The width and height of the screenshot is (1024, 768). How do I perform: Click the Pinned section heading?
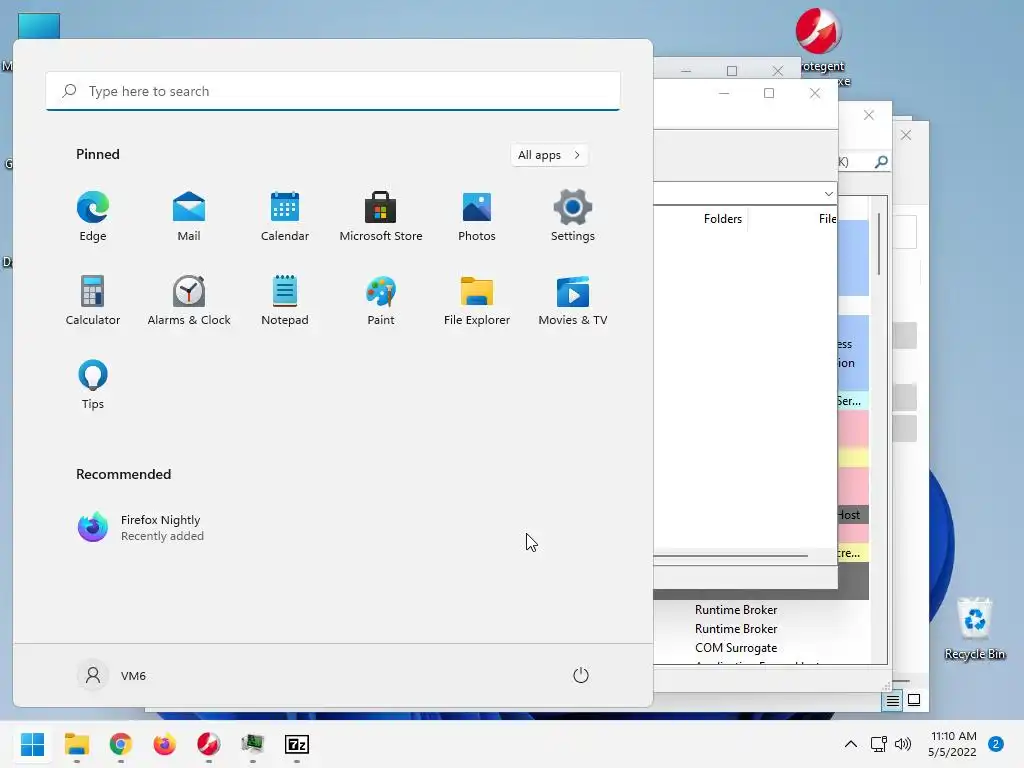98,154
